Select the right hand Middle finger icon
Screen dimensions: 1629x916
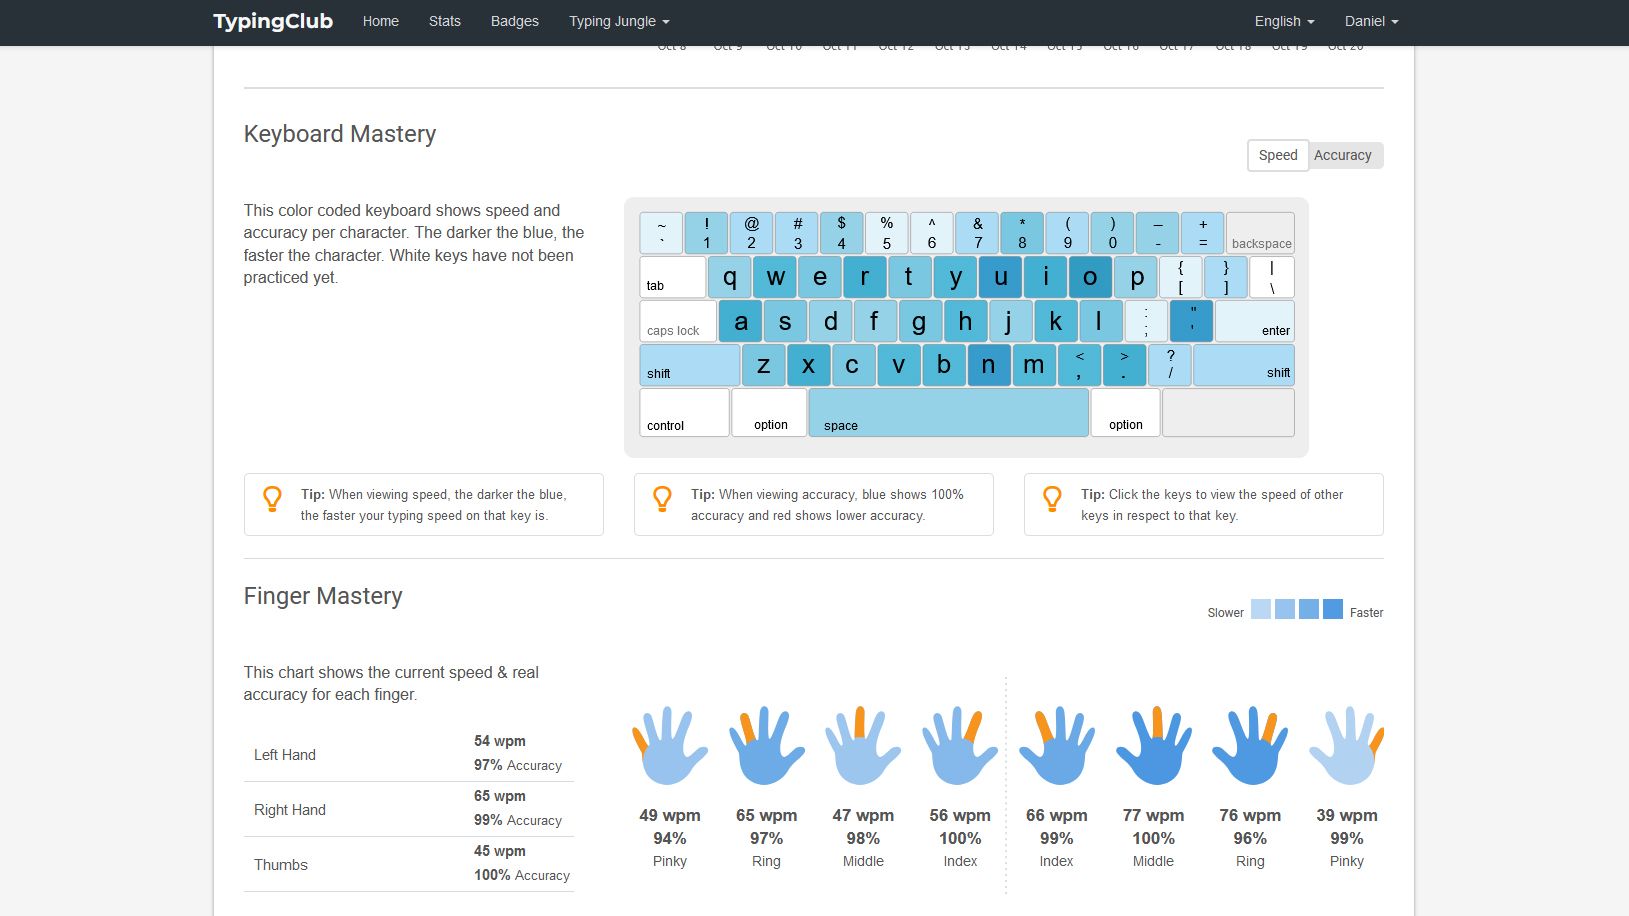pyautogui.click(x=1153, y=746)
